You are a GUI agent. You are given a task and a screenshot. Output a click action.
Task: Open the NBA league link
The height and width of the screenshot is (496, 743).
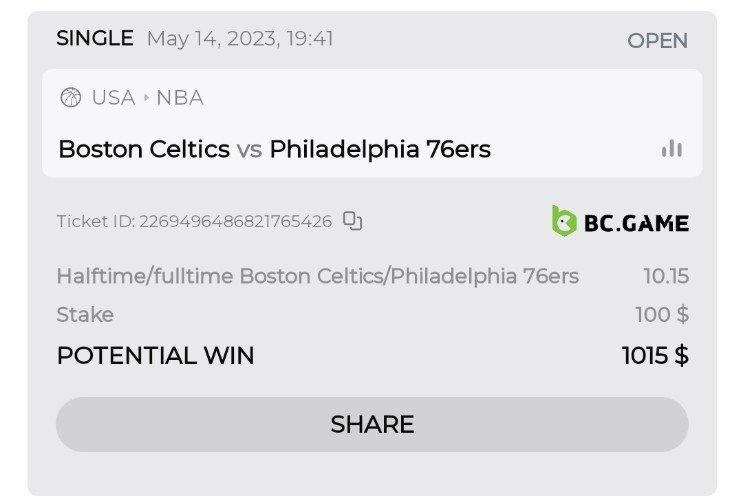[180, 98]
